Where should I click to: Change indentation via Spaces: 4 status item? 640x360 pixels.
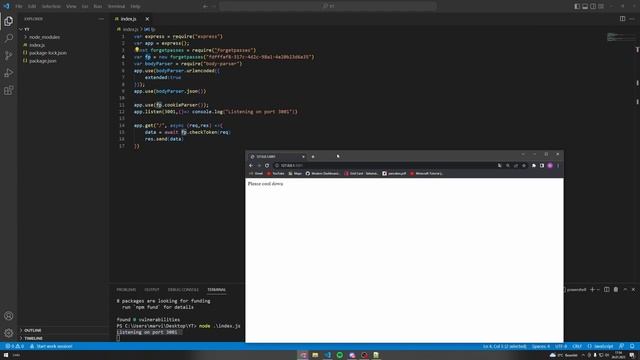pos(541,346)
